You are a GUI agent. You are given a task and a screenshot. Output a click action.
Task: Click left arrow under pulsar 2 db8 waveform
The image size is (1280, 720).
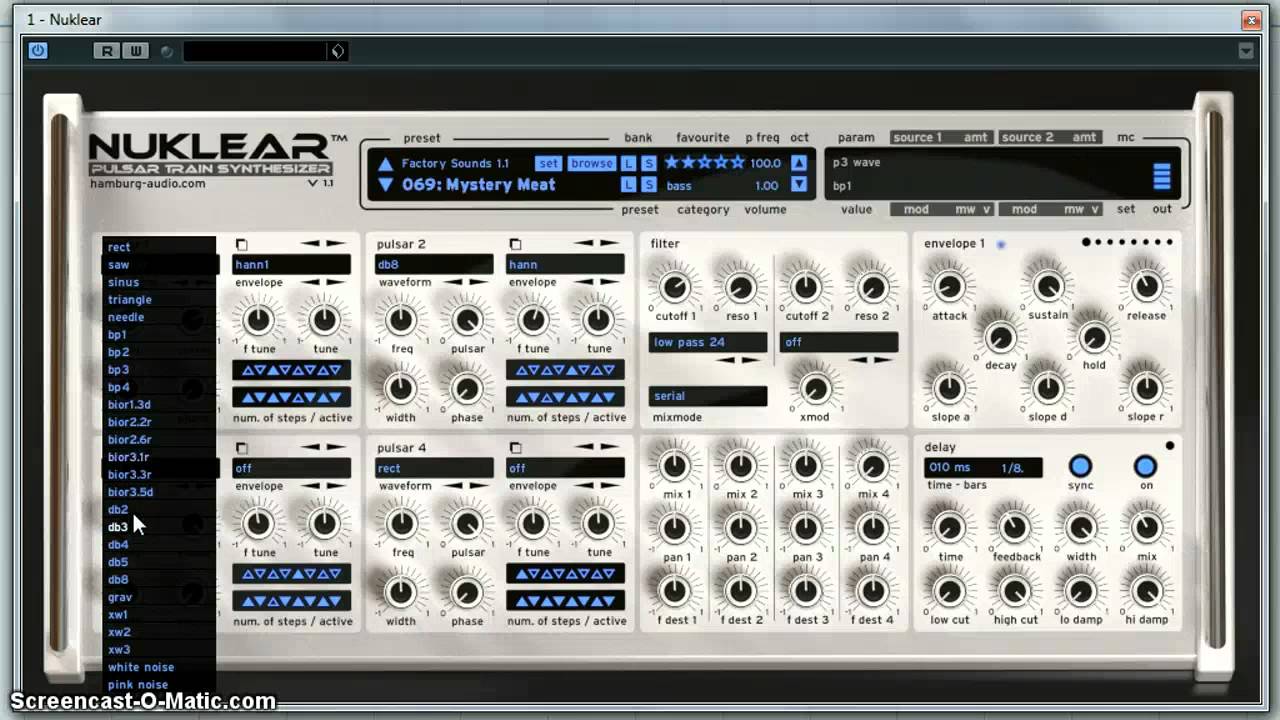tap(455, 283)
